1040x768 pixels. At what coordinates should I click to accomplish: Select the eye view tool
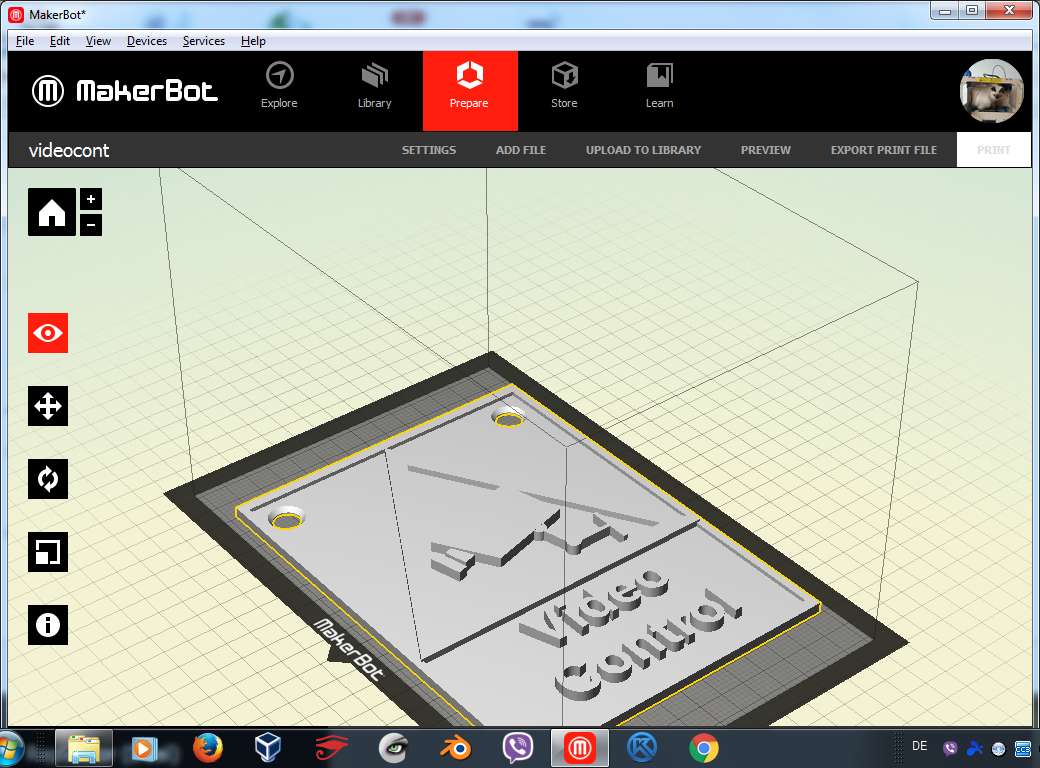(x=48, y=333)
